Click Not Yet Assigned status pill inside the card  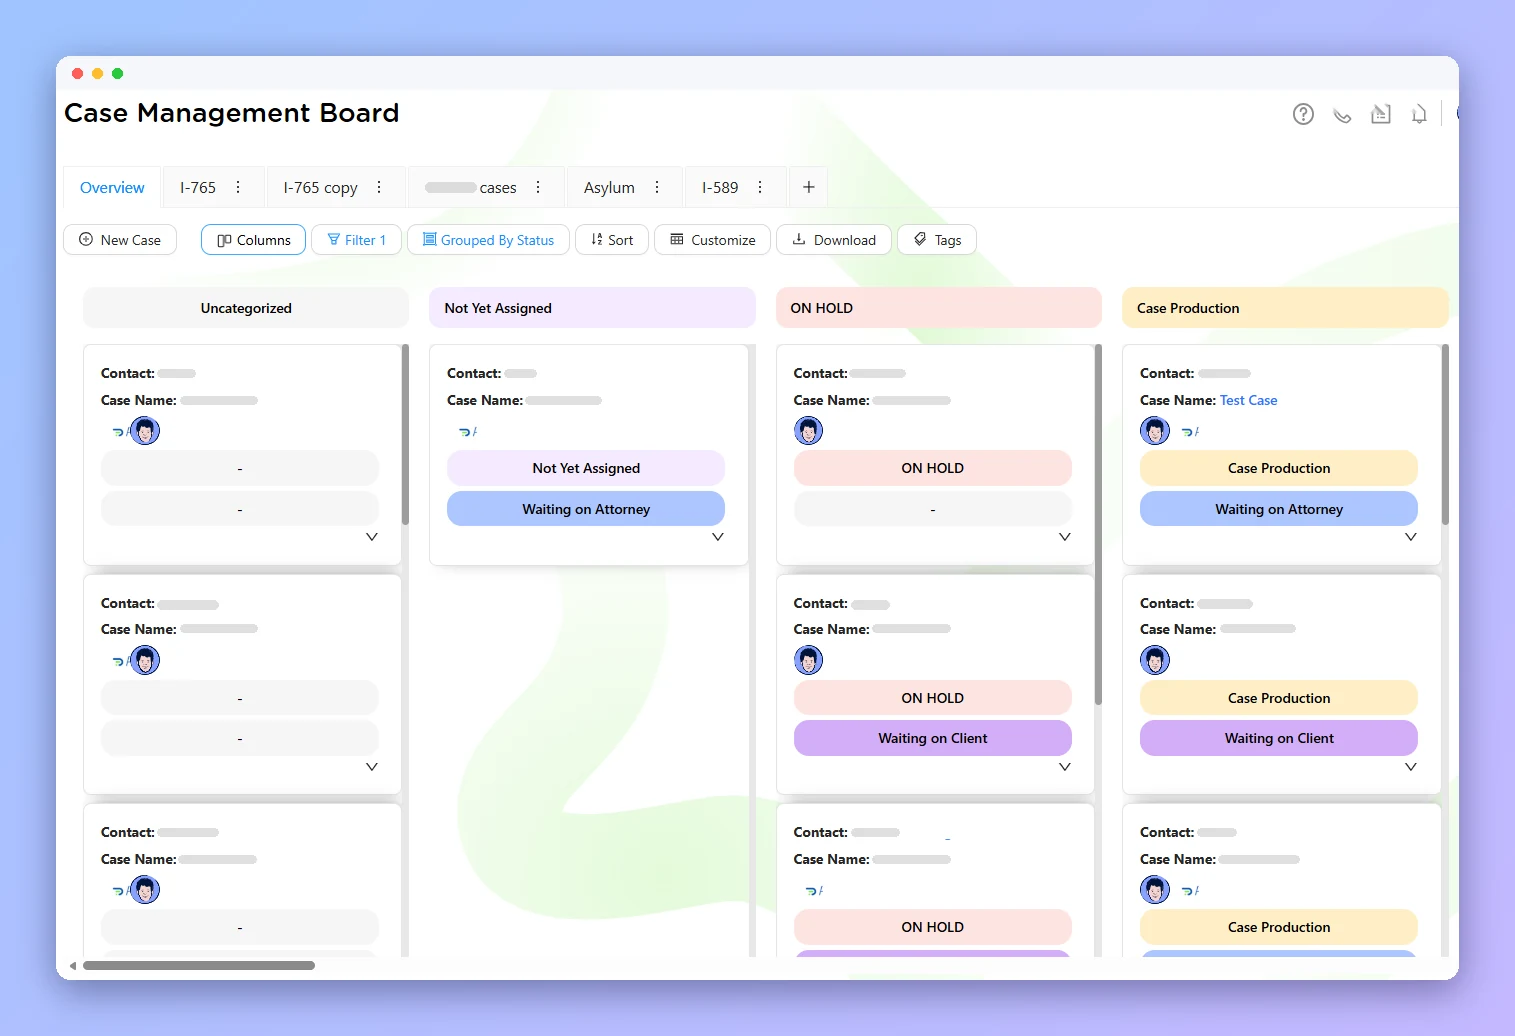(586, 468)
